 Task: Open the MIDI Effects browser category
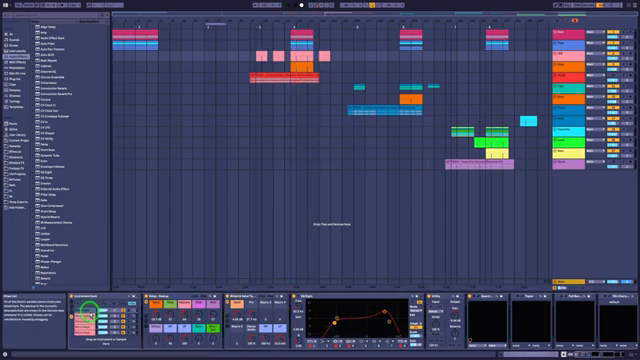click(x=18, y=62)
